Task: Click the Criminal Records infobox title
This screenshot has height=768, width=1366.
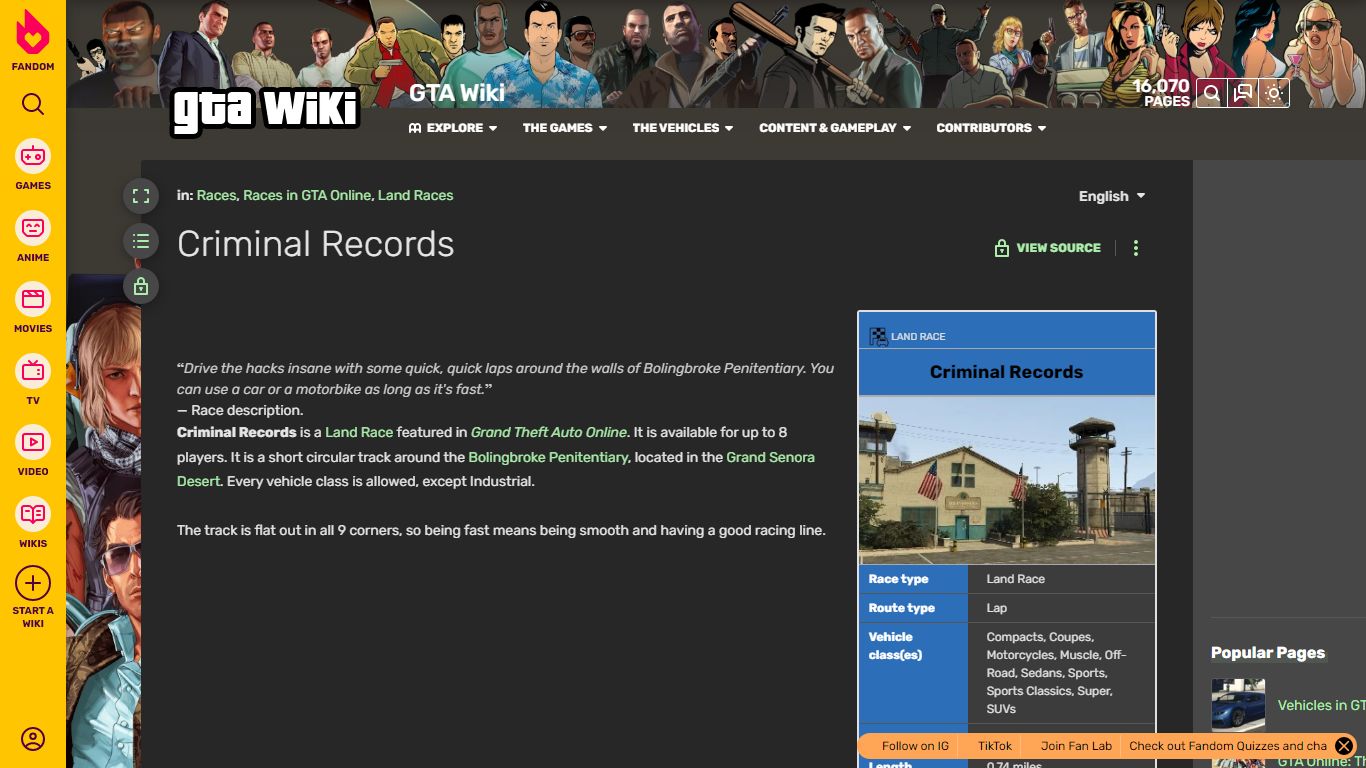Action: [x=1007, y=372]
